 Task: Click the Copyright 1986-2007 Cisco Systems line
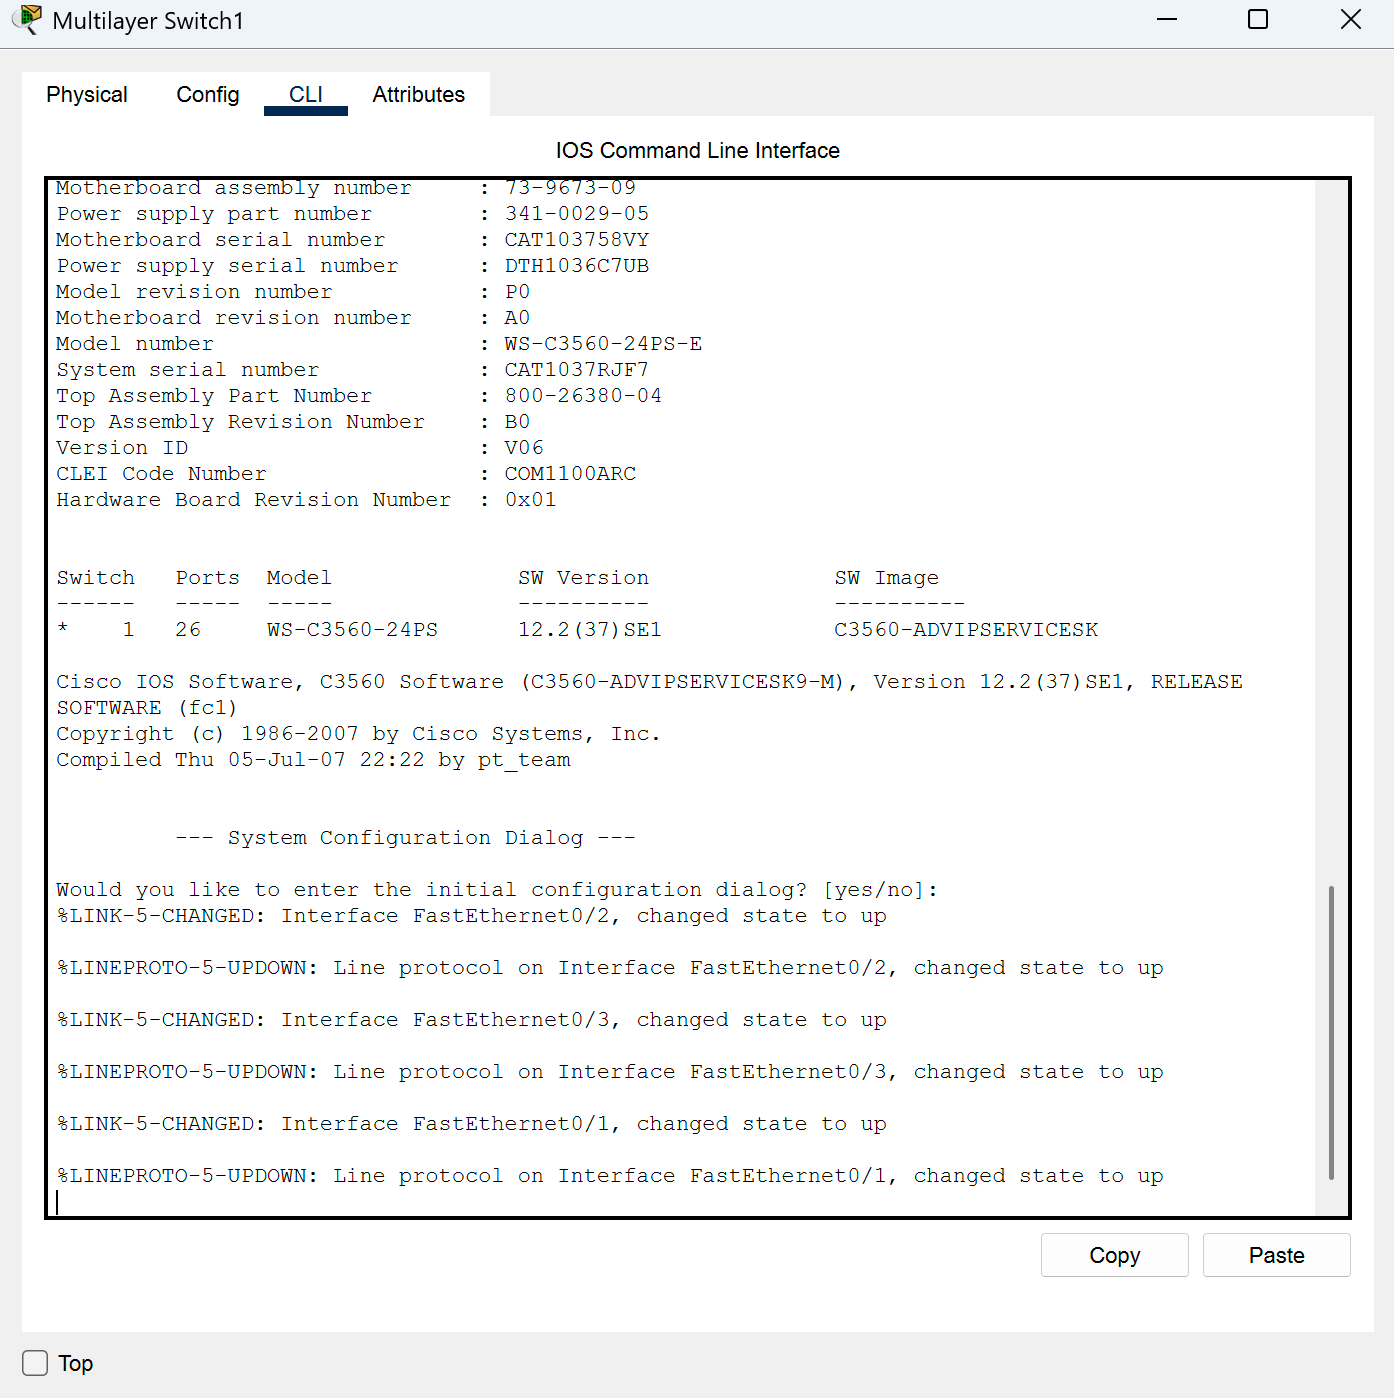[358, 734]
